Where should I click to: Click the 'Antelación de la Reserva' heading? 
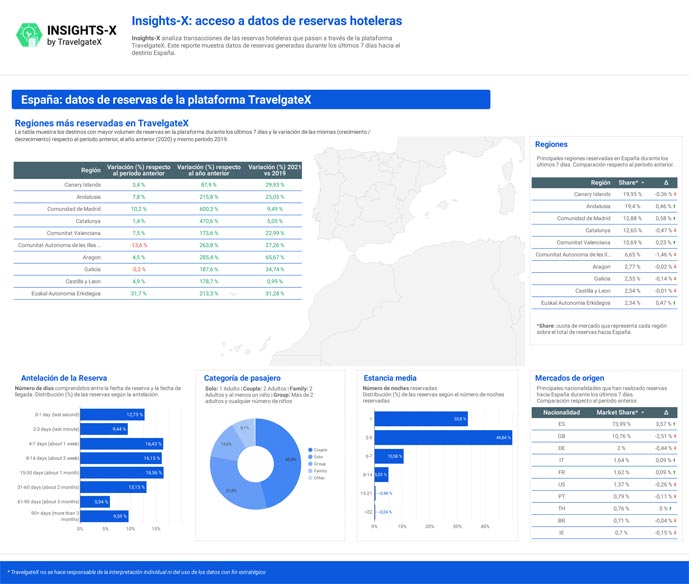click(x=64, y=378)
